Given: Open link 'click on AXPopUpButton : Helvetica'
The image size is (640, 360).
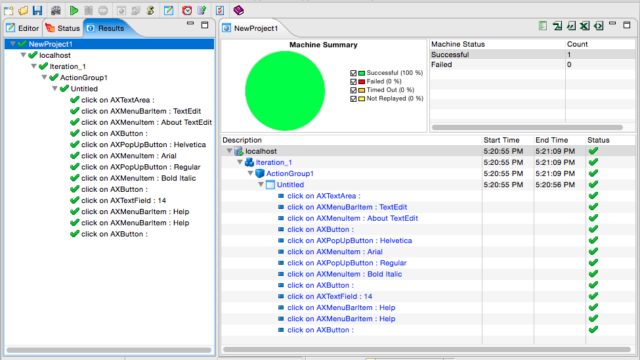Looking at the screenshot, I should [350, 241].
